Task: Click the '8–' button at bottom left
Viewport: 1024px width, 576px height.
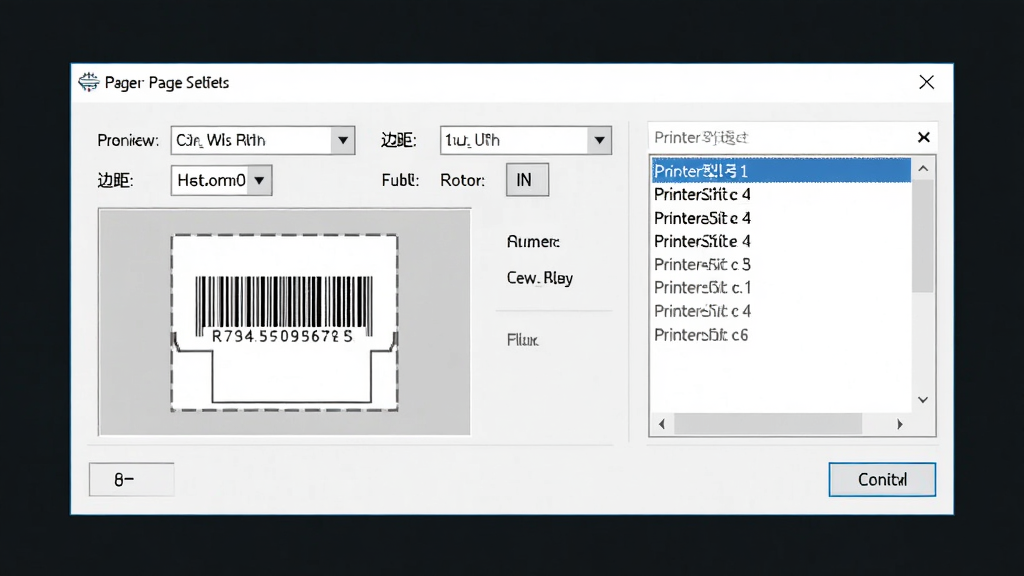Action: click(131, 479)
